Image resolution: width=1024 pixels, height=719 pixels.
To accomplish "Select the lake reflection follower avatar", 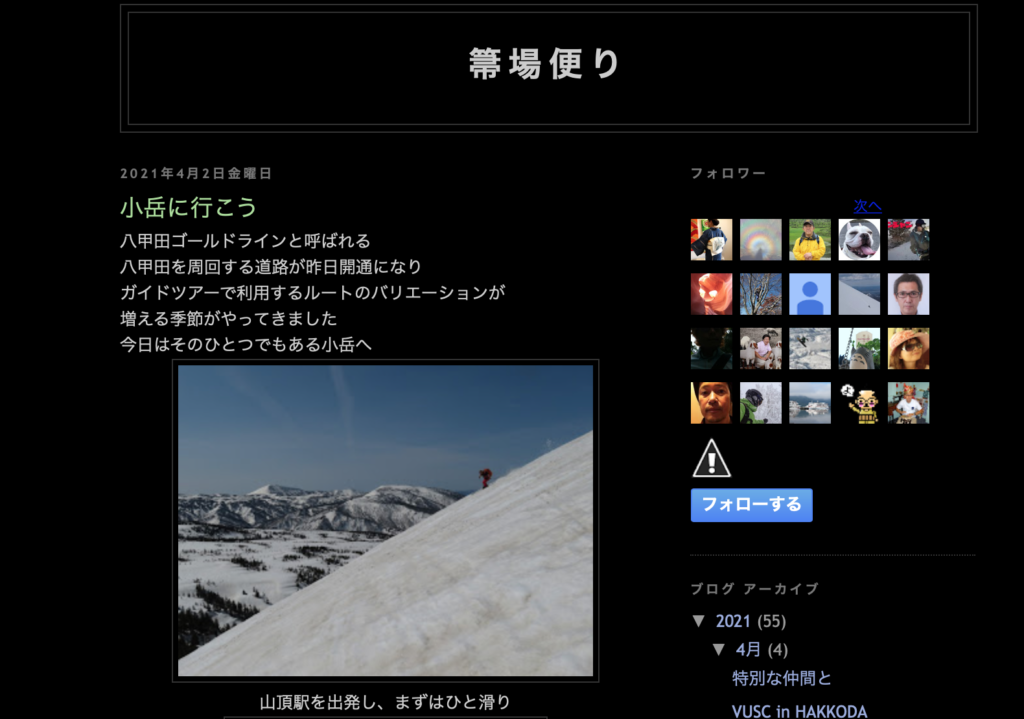I will tap(810, 403).
